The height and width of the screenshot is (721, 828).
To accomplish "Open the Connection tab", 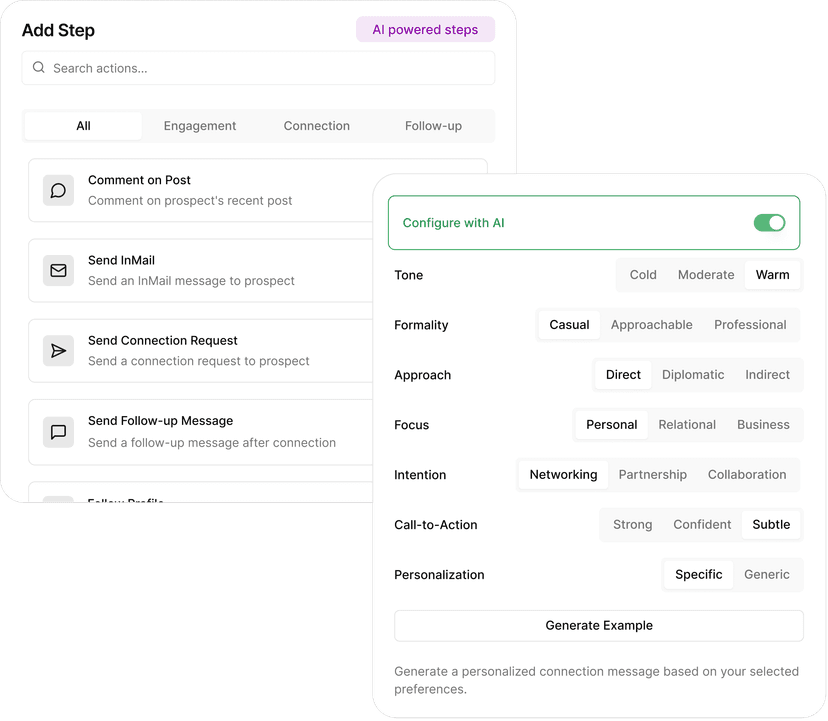I will [x=317, y=126].
